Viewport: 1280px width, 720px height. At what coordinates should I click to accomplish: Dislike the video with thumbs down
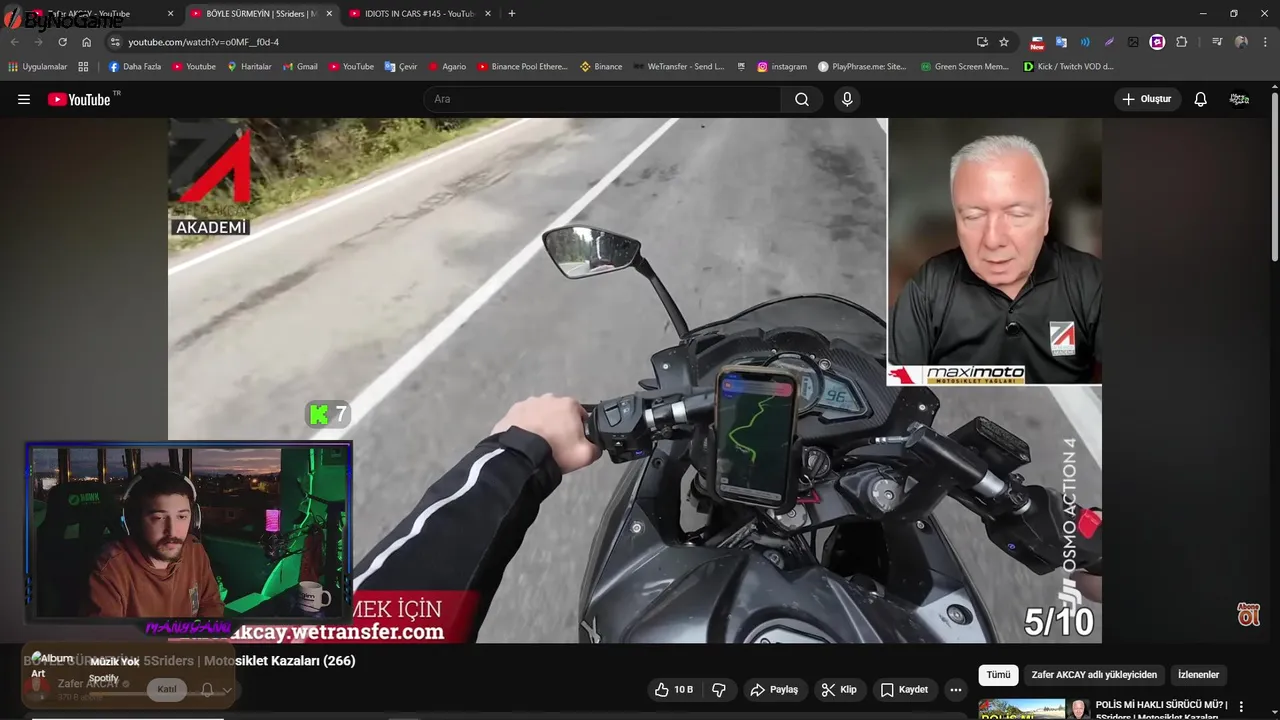tap(719, 690)
